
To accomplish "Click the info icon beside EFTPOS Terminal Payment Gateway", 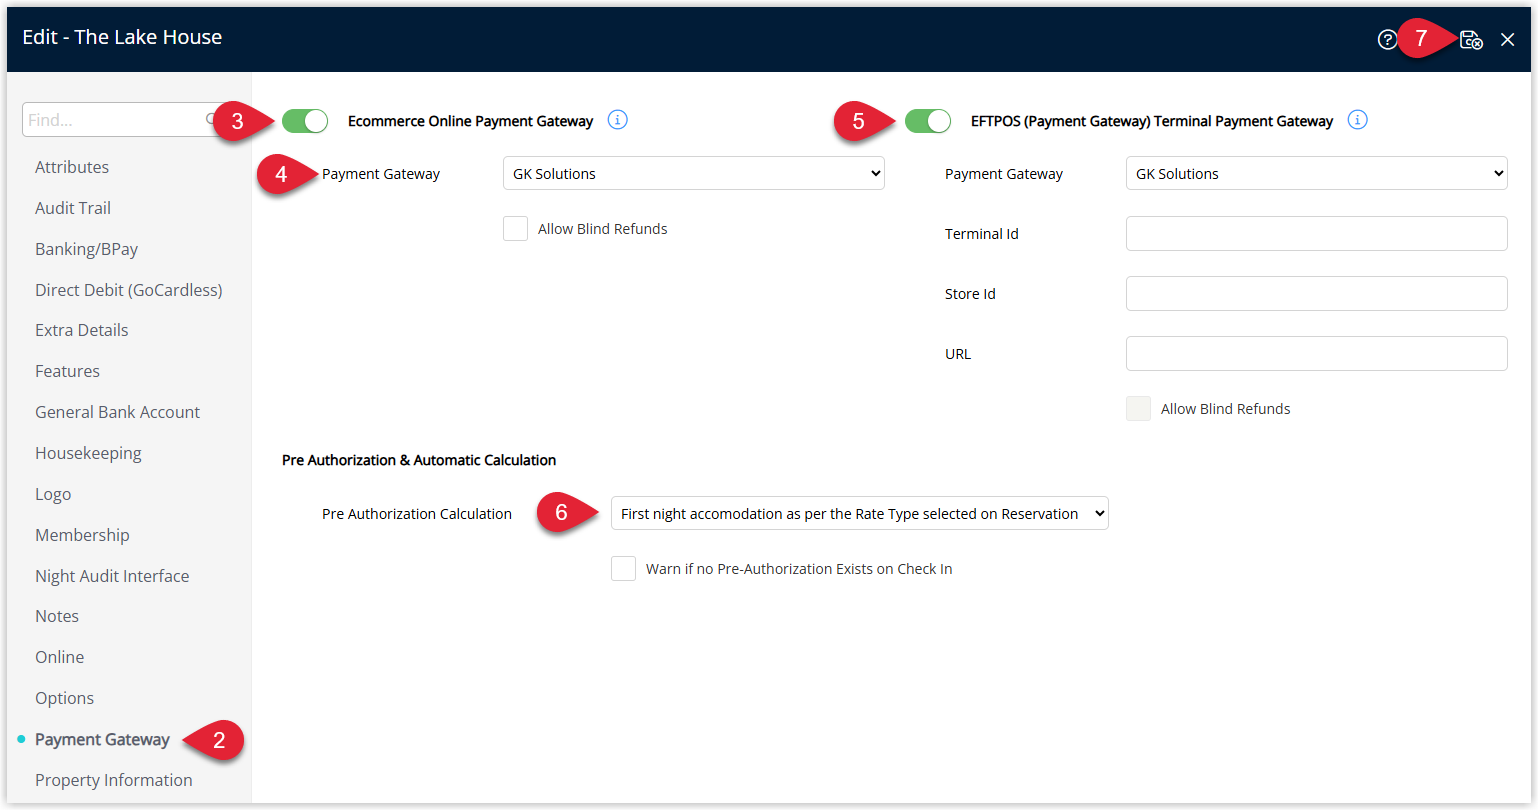I will pos(1357,120).
